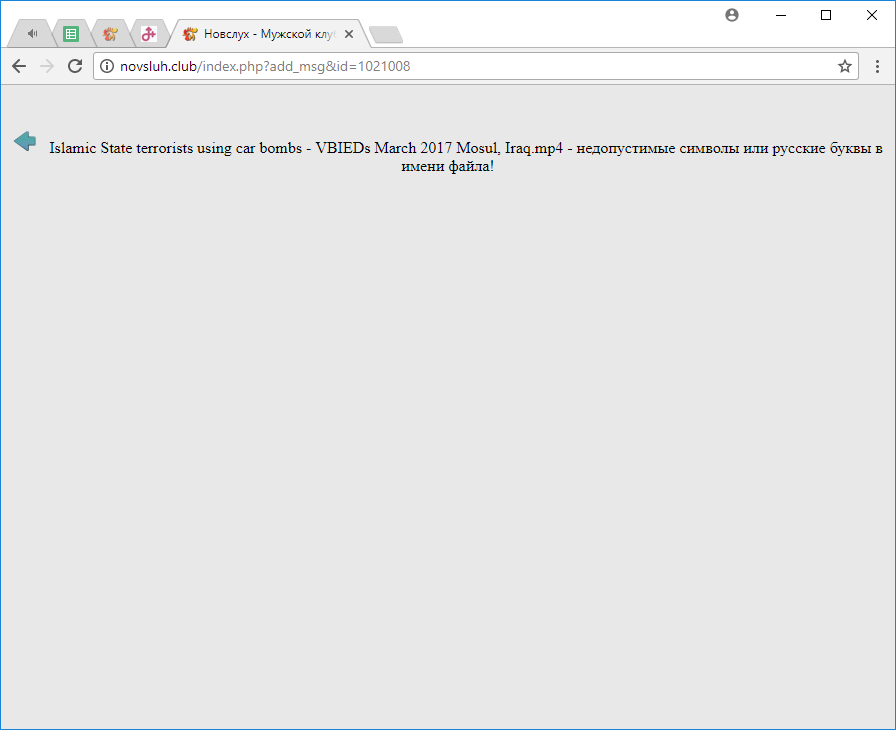Viewport: 896px width, 730px height.
Task: Open Chrome three-dot menu
Action: pyautogui.click(x=877, y=67)
